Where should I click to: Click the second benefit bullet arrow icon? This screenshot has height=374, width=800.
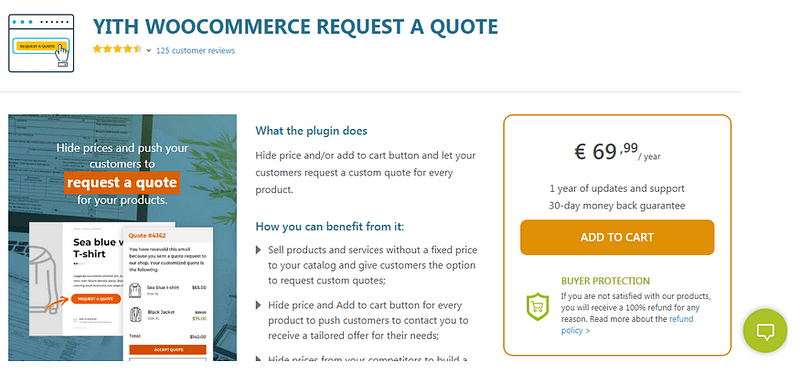tap(258, 305)
